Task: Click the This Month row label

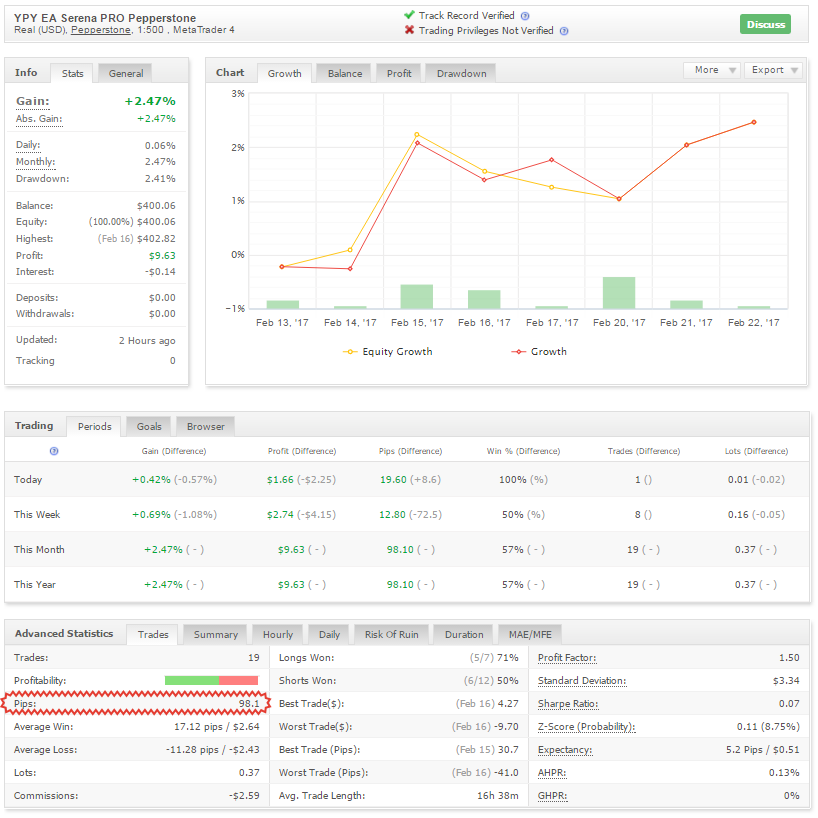Action: [39, 549]
